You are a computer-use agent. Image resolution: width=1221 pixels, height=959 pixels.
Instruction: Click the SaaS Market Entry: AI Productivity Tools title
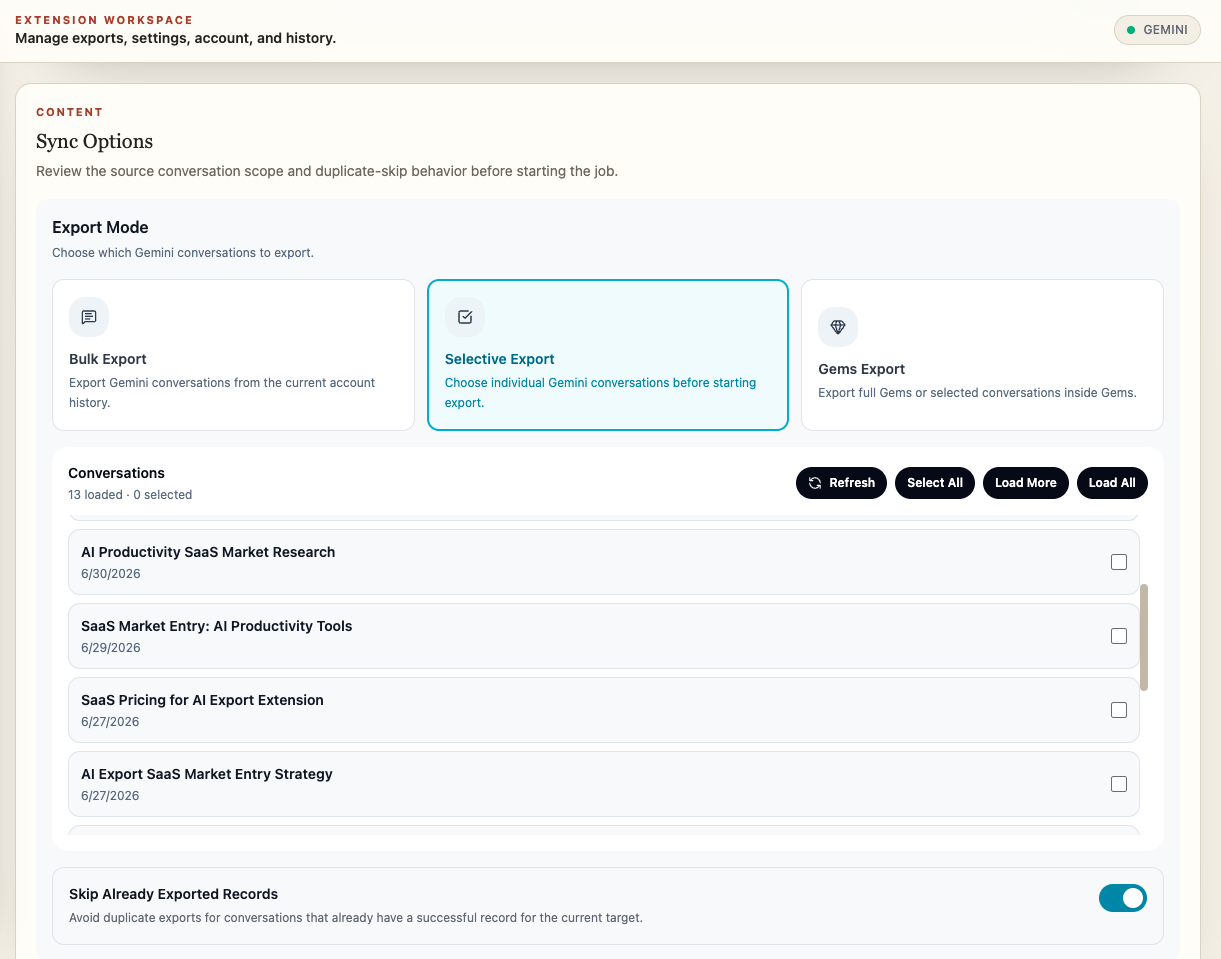click(217, 626)
